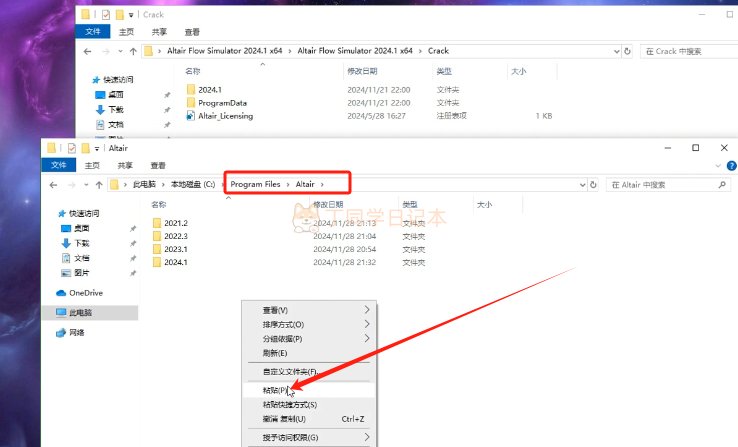Viewport: 738px width, 447px height.
Task: Open 查看 tab in Crack window
Action: pos(193,32)
